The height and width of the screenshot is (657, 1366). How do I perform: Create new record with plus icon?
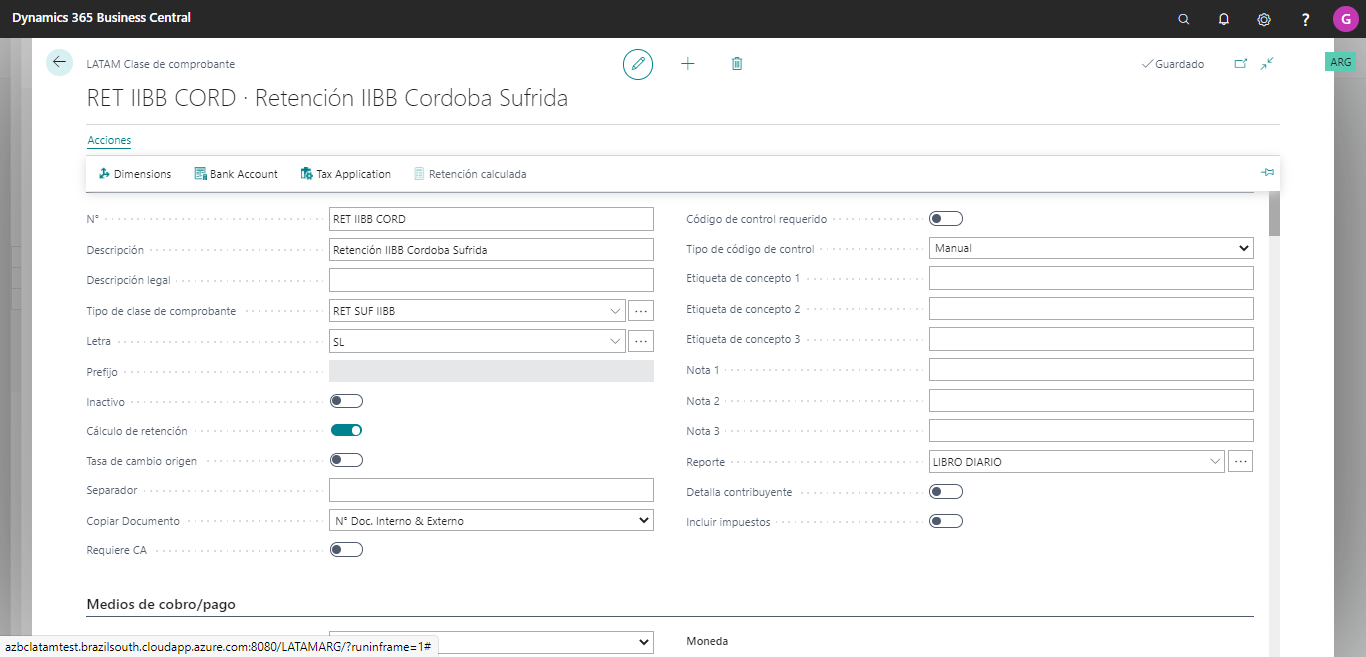pyautogui.click(x=688, y=64)
